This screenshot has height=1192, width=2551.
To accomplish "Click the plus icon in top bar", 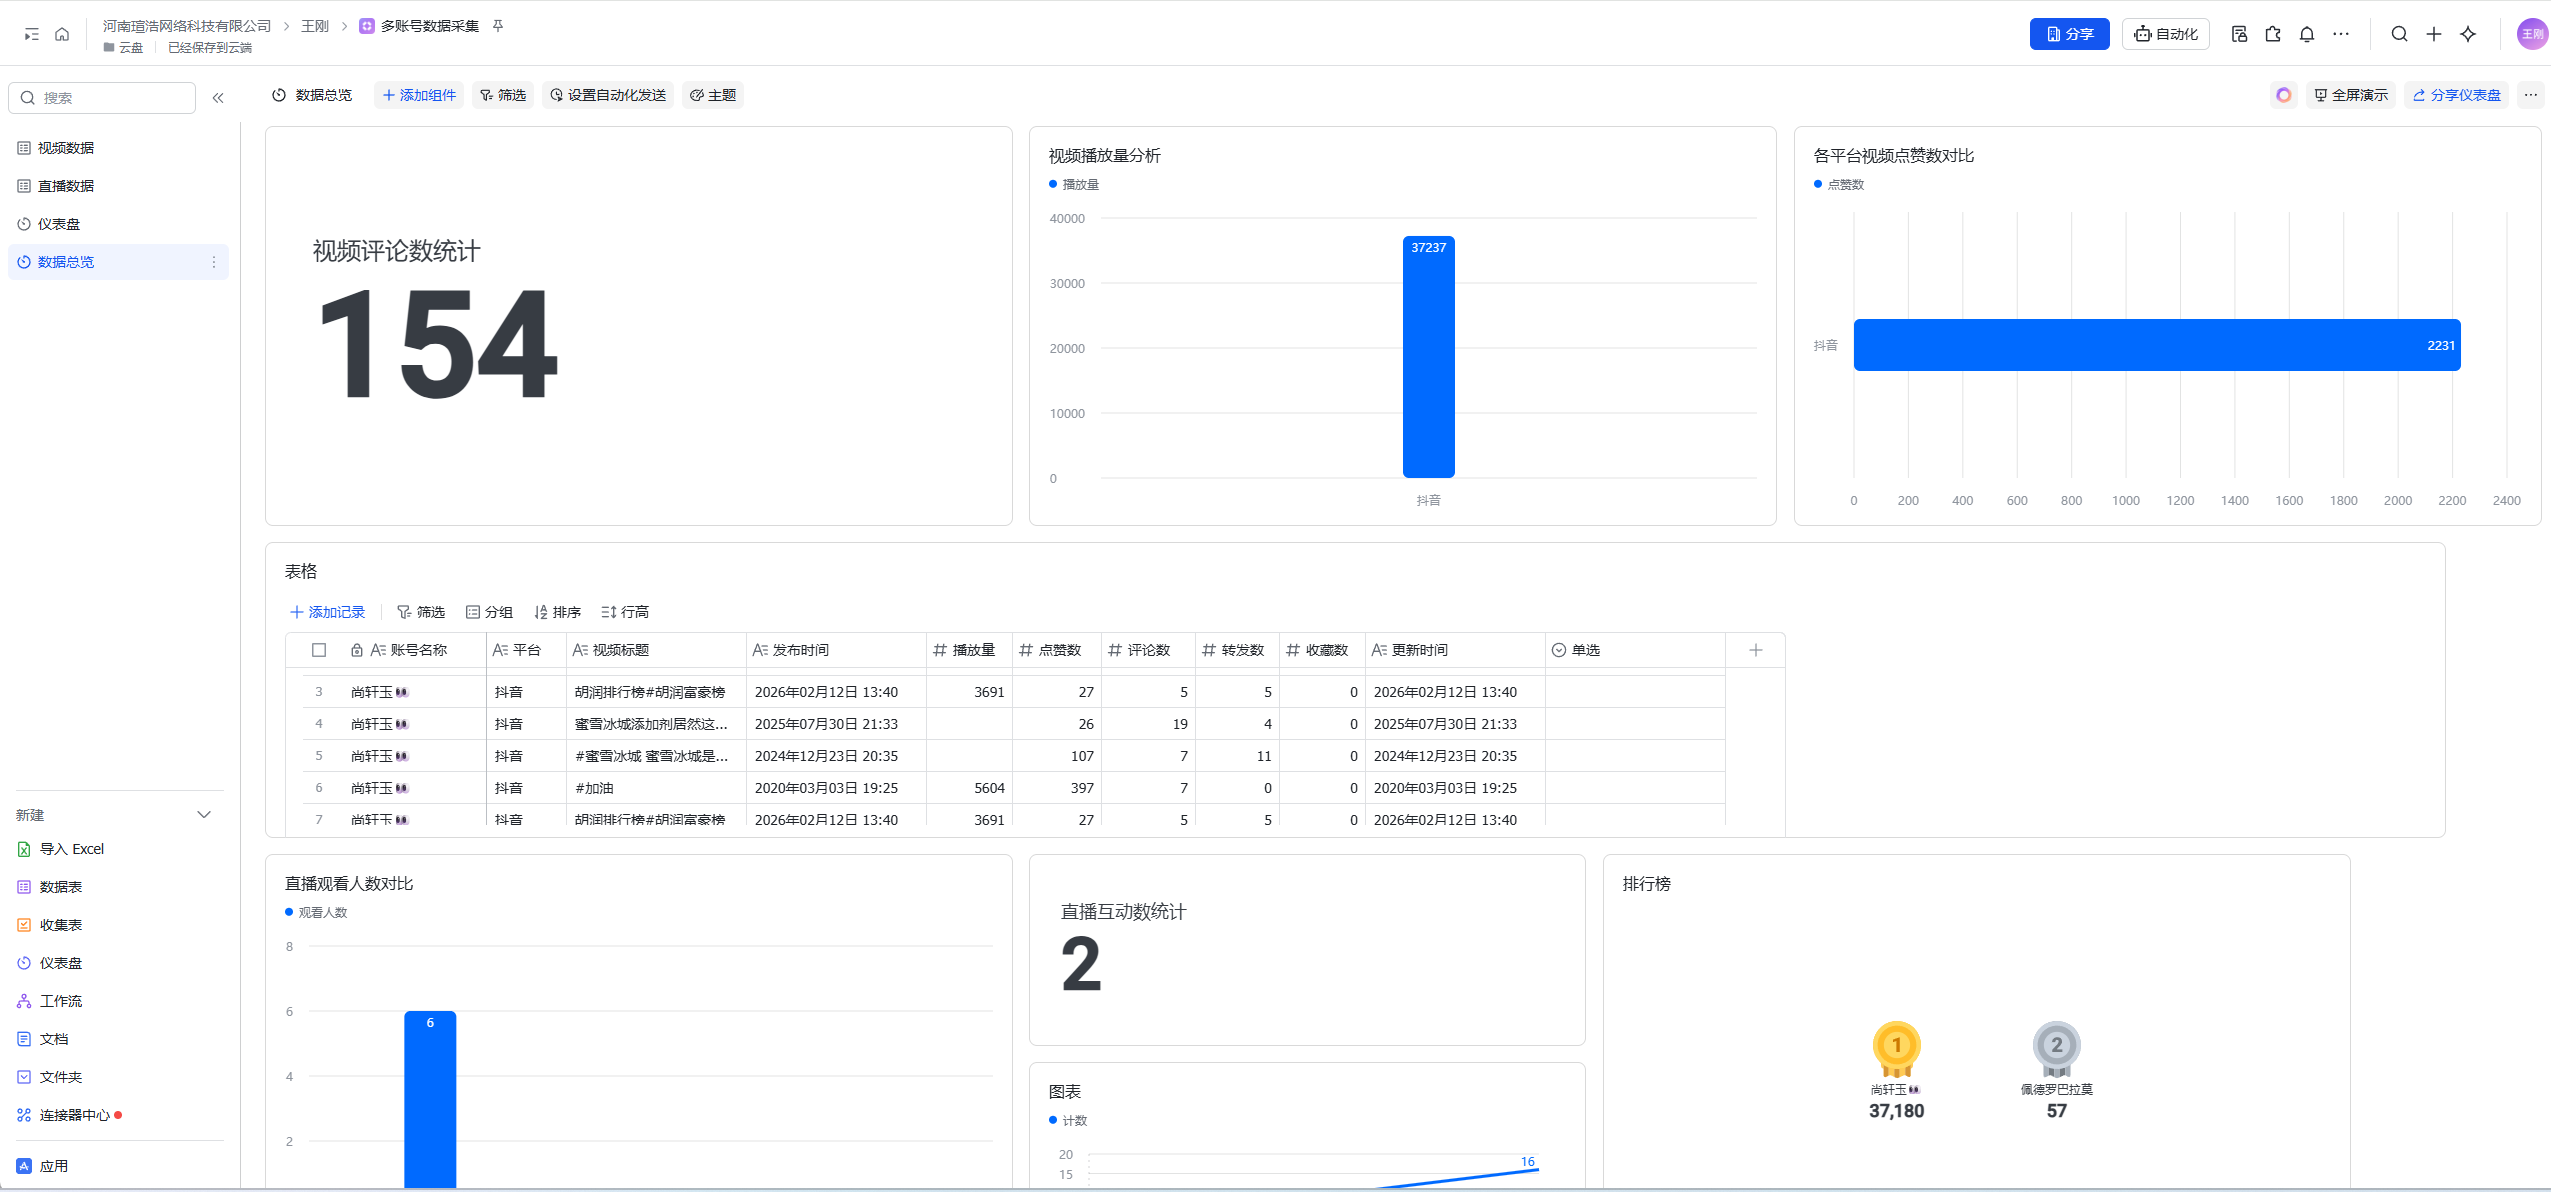I will pos(2433,34).
